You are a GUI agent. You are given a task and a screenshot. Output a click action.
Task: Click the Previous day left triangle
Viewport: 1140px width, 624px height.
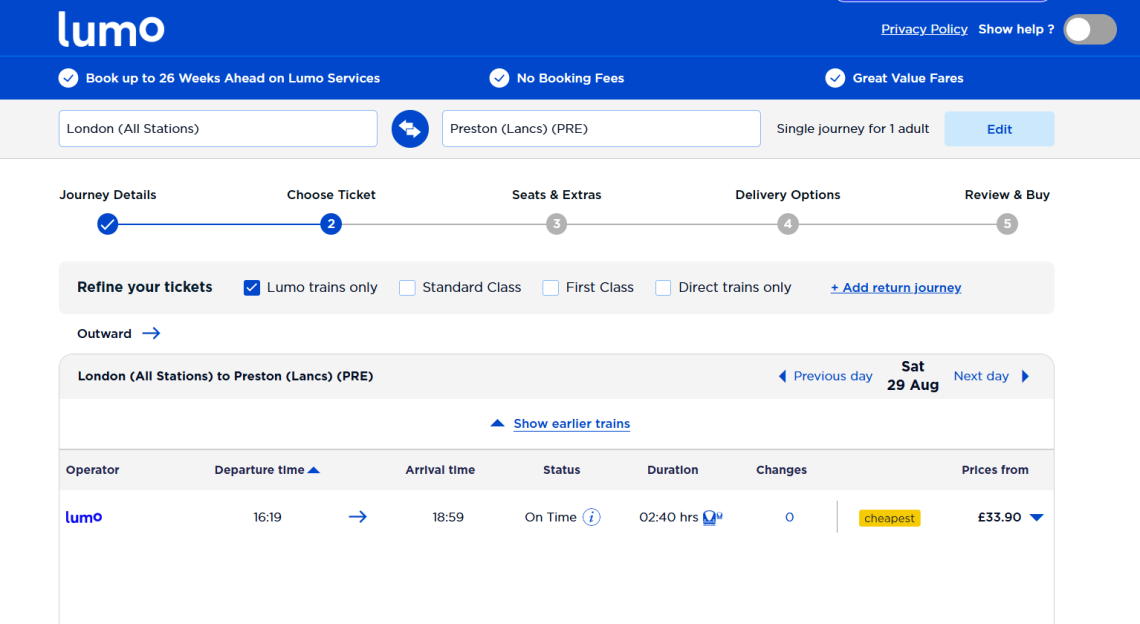pos(782,376)
